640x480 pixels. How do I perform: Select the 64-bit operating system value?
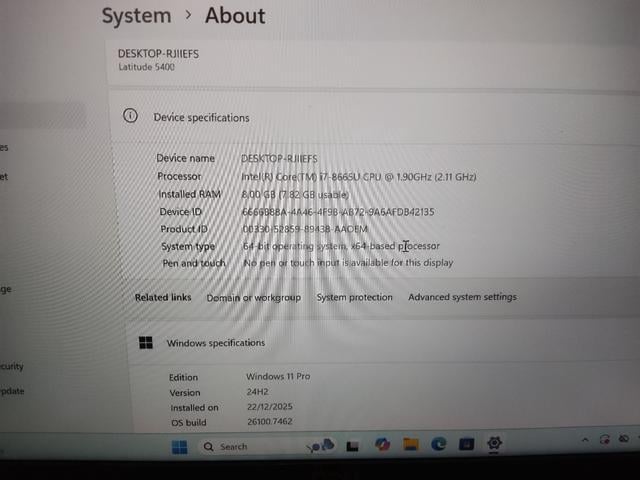(341, 246)
